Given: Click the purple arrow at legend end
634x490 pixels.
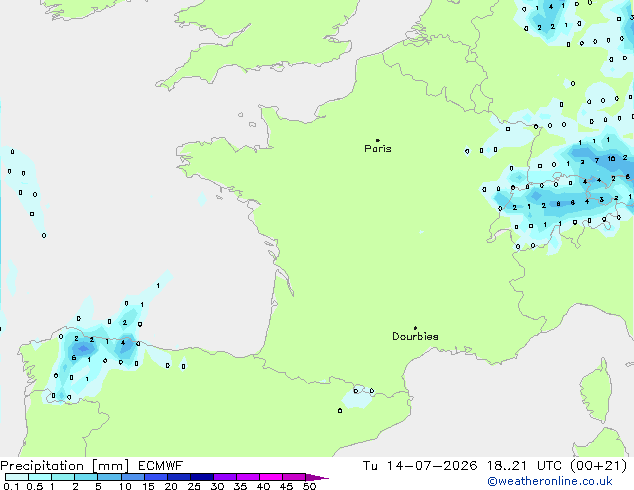Looking at the screenshot, I should (x=317, y=477).
